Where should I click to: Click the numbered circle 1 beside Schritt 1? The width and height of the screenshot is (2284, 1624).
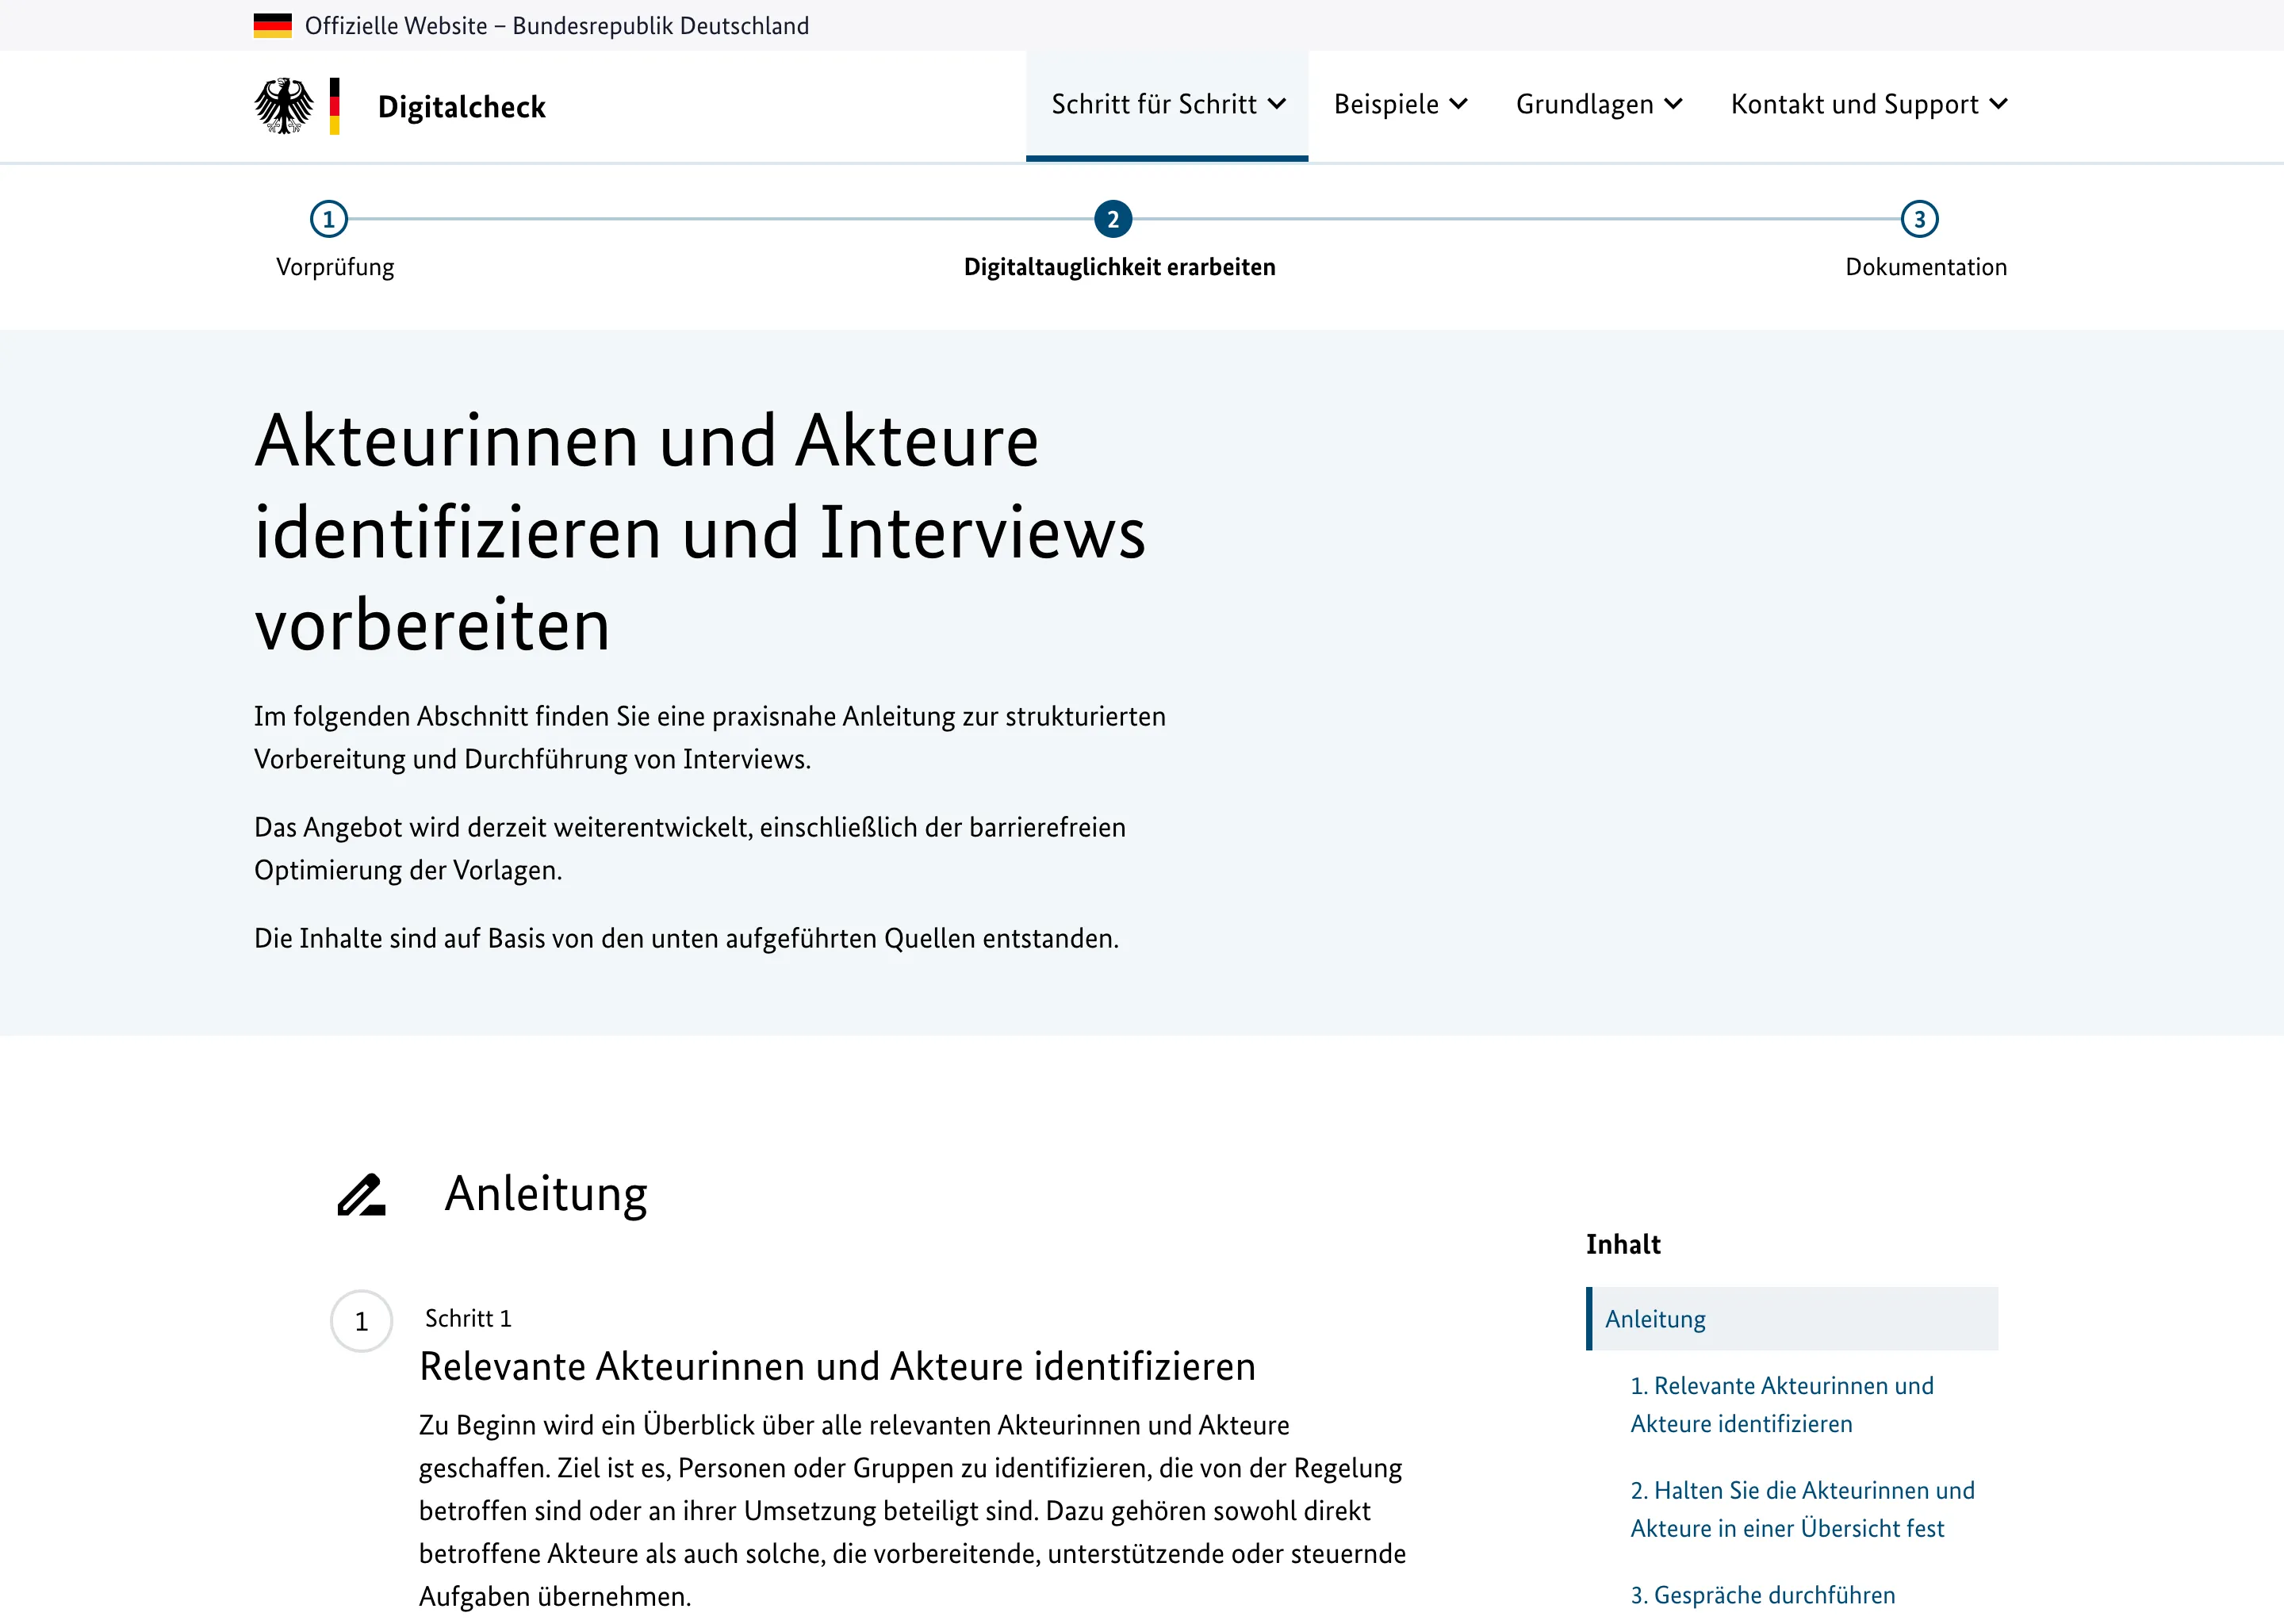pos(361,1322)
